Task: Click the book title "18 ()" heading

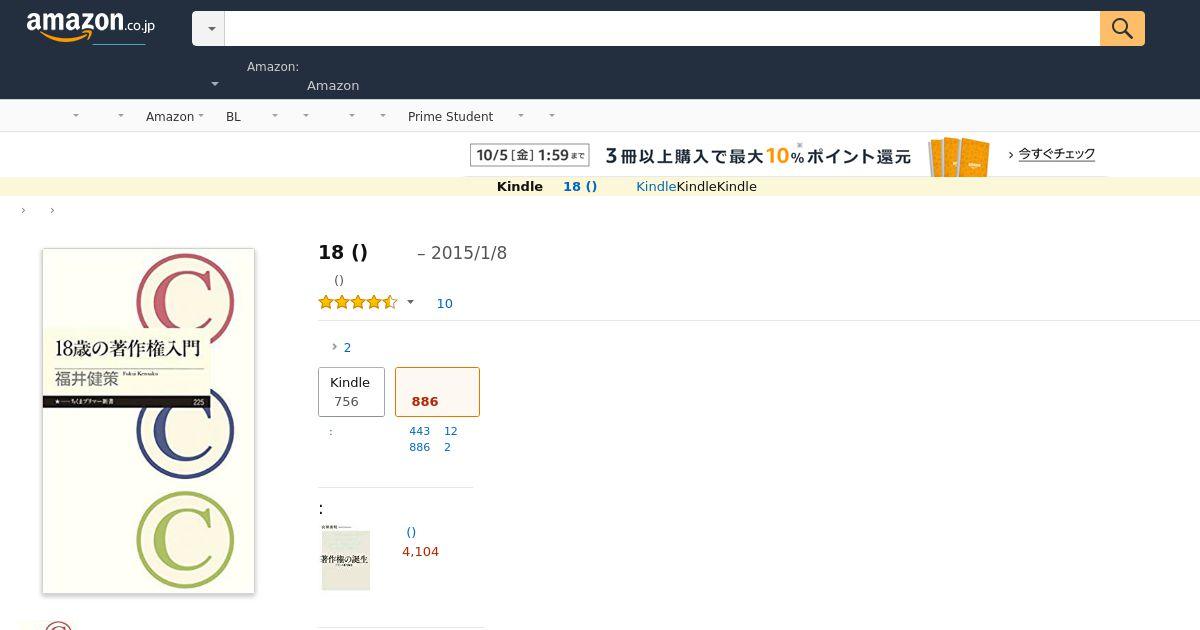Action: point(343,253)
